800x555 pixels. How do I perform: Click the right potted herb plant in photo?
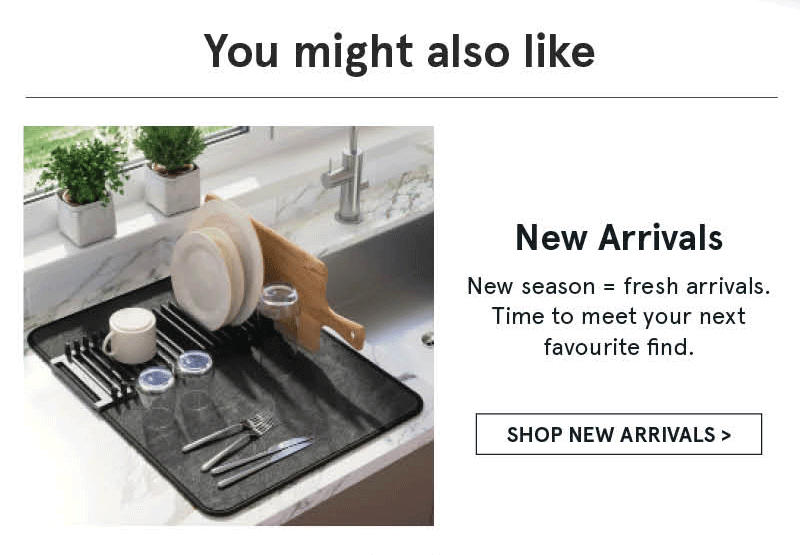click(172, 168)
